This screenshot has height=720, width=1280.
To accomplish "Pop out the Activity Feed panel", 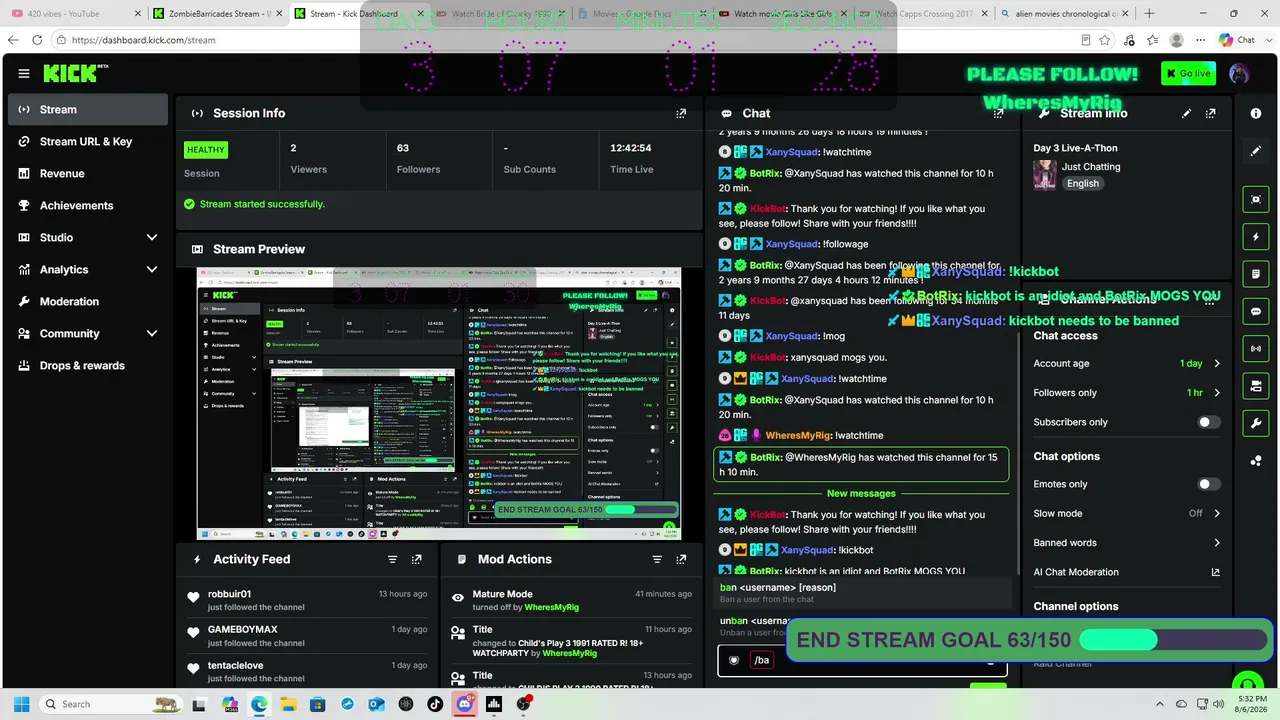I will pos(417,560).
